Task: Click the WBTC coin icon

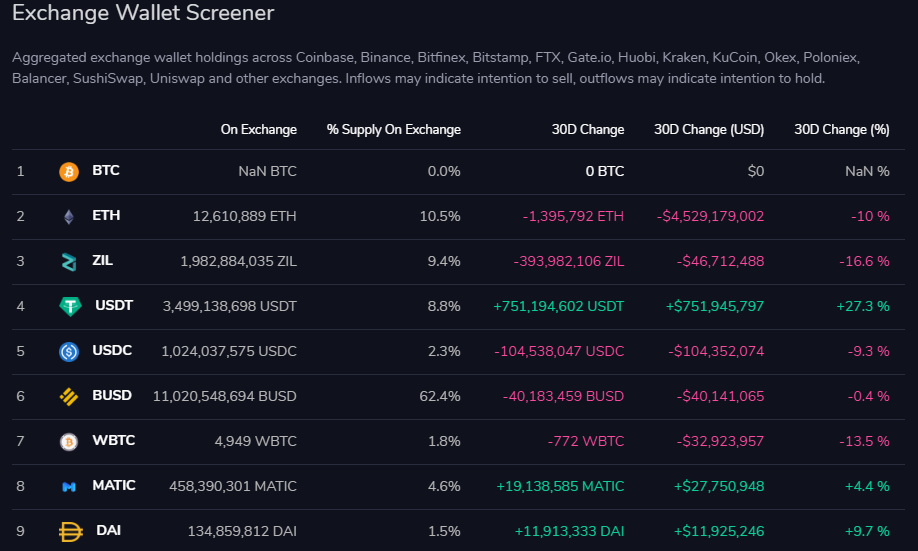Action: click(69, 442)
